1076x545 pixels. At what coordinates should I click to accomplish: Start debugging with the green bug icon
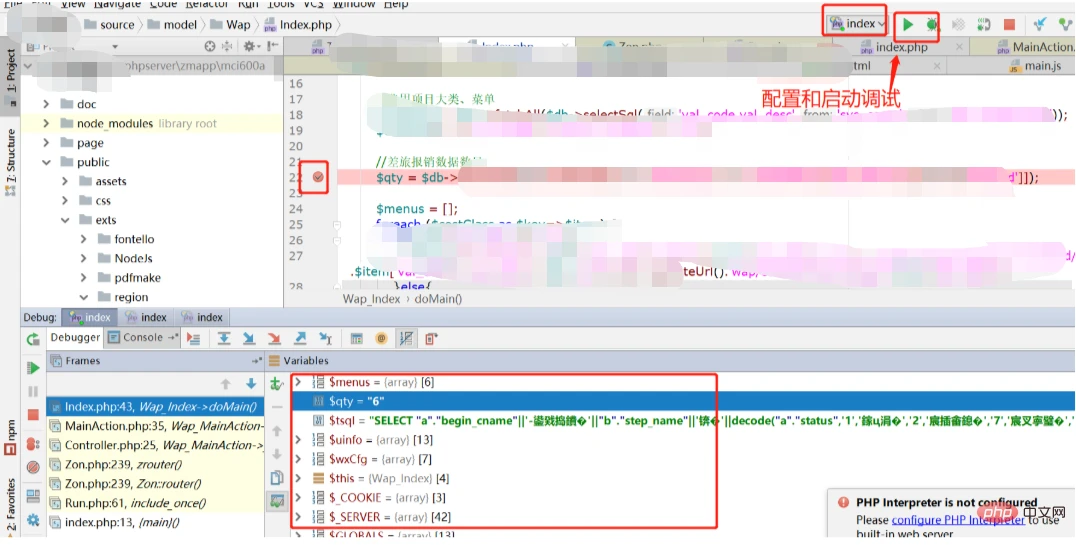933,23
